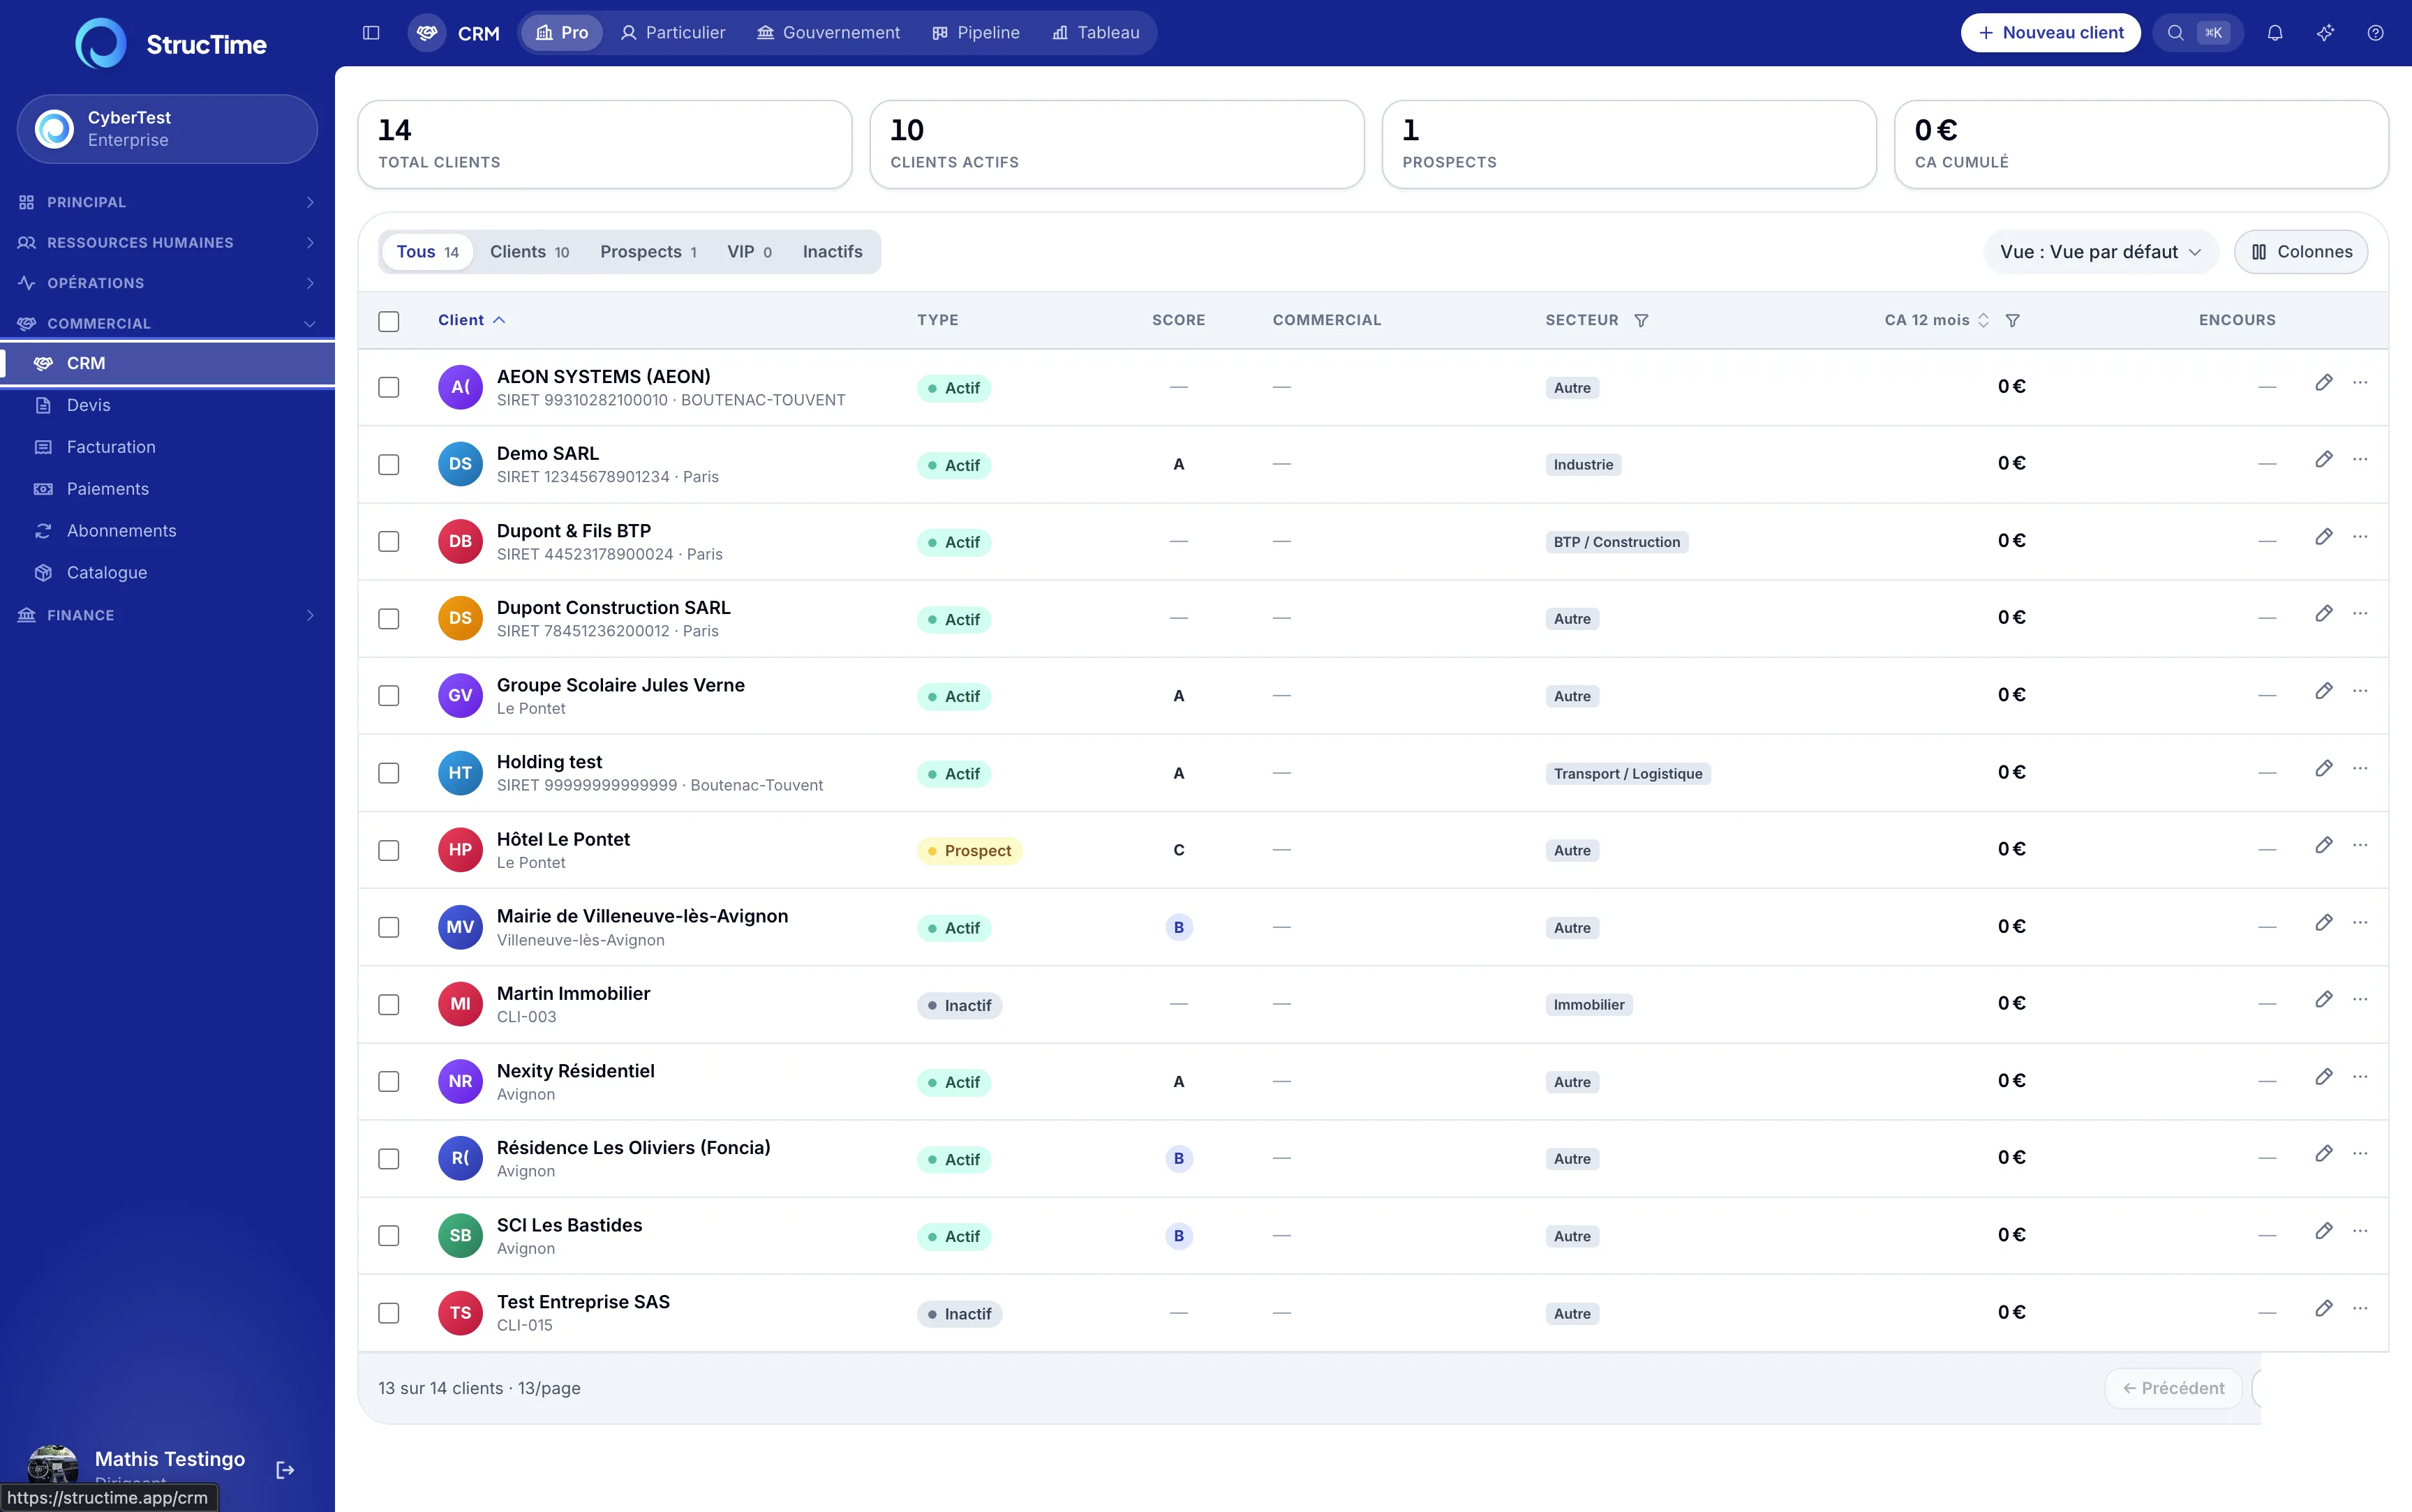Edit Mairie de Villeneuve-lès-Avignon pencil icon

coord(2324,922)
